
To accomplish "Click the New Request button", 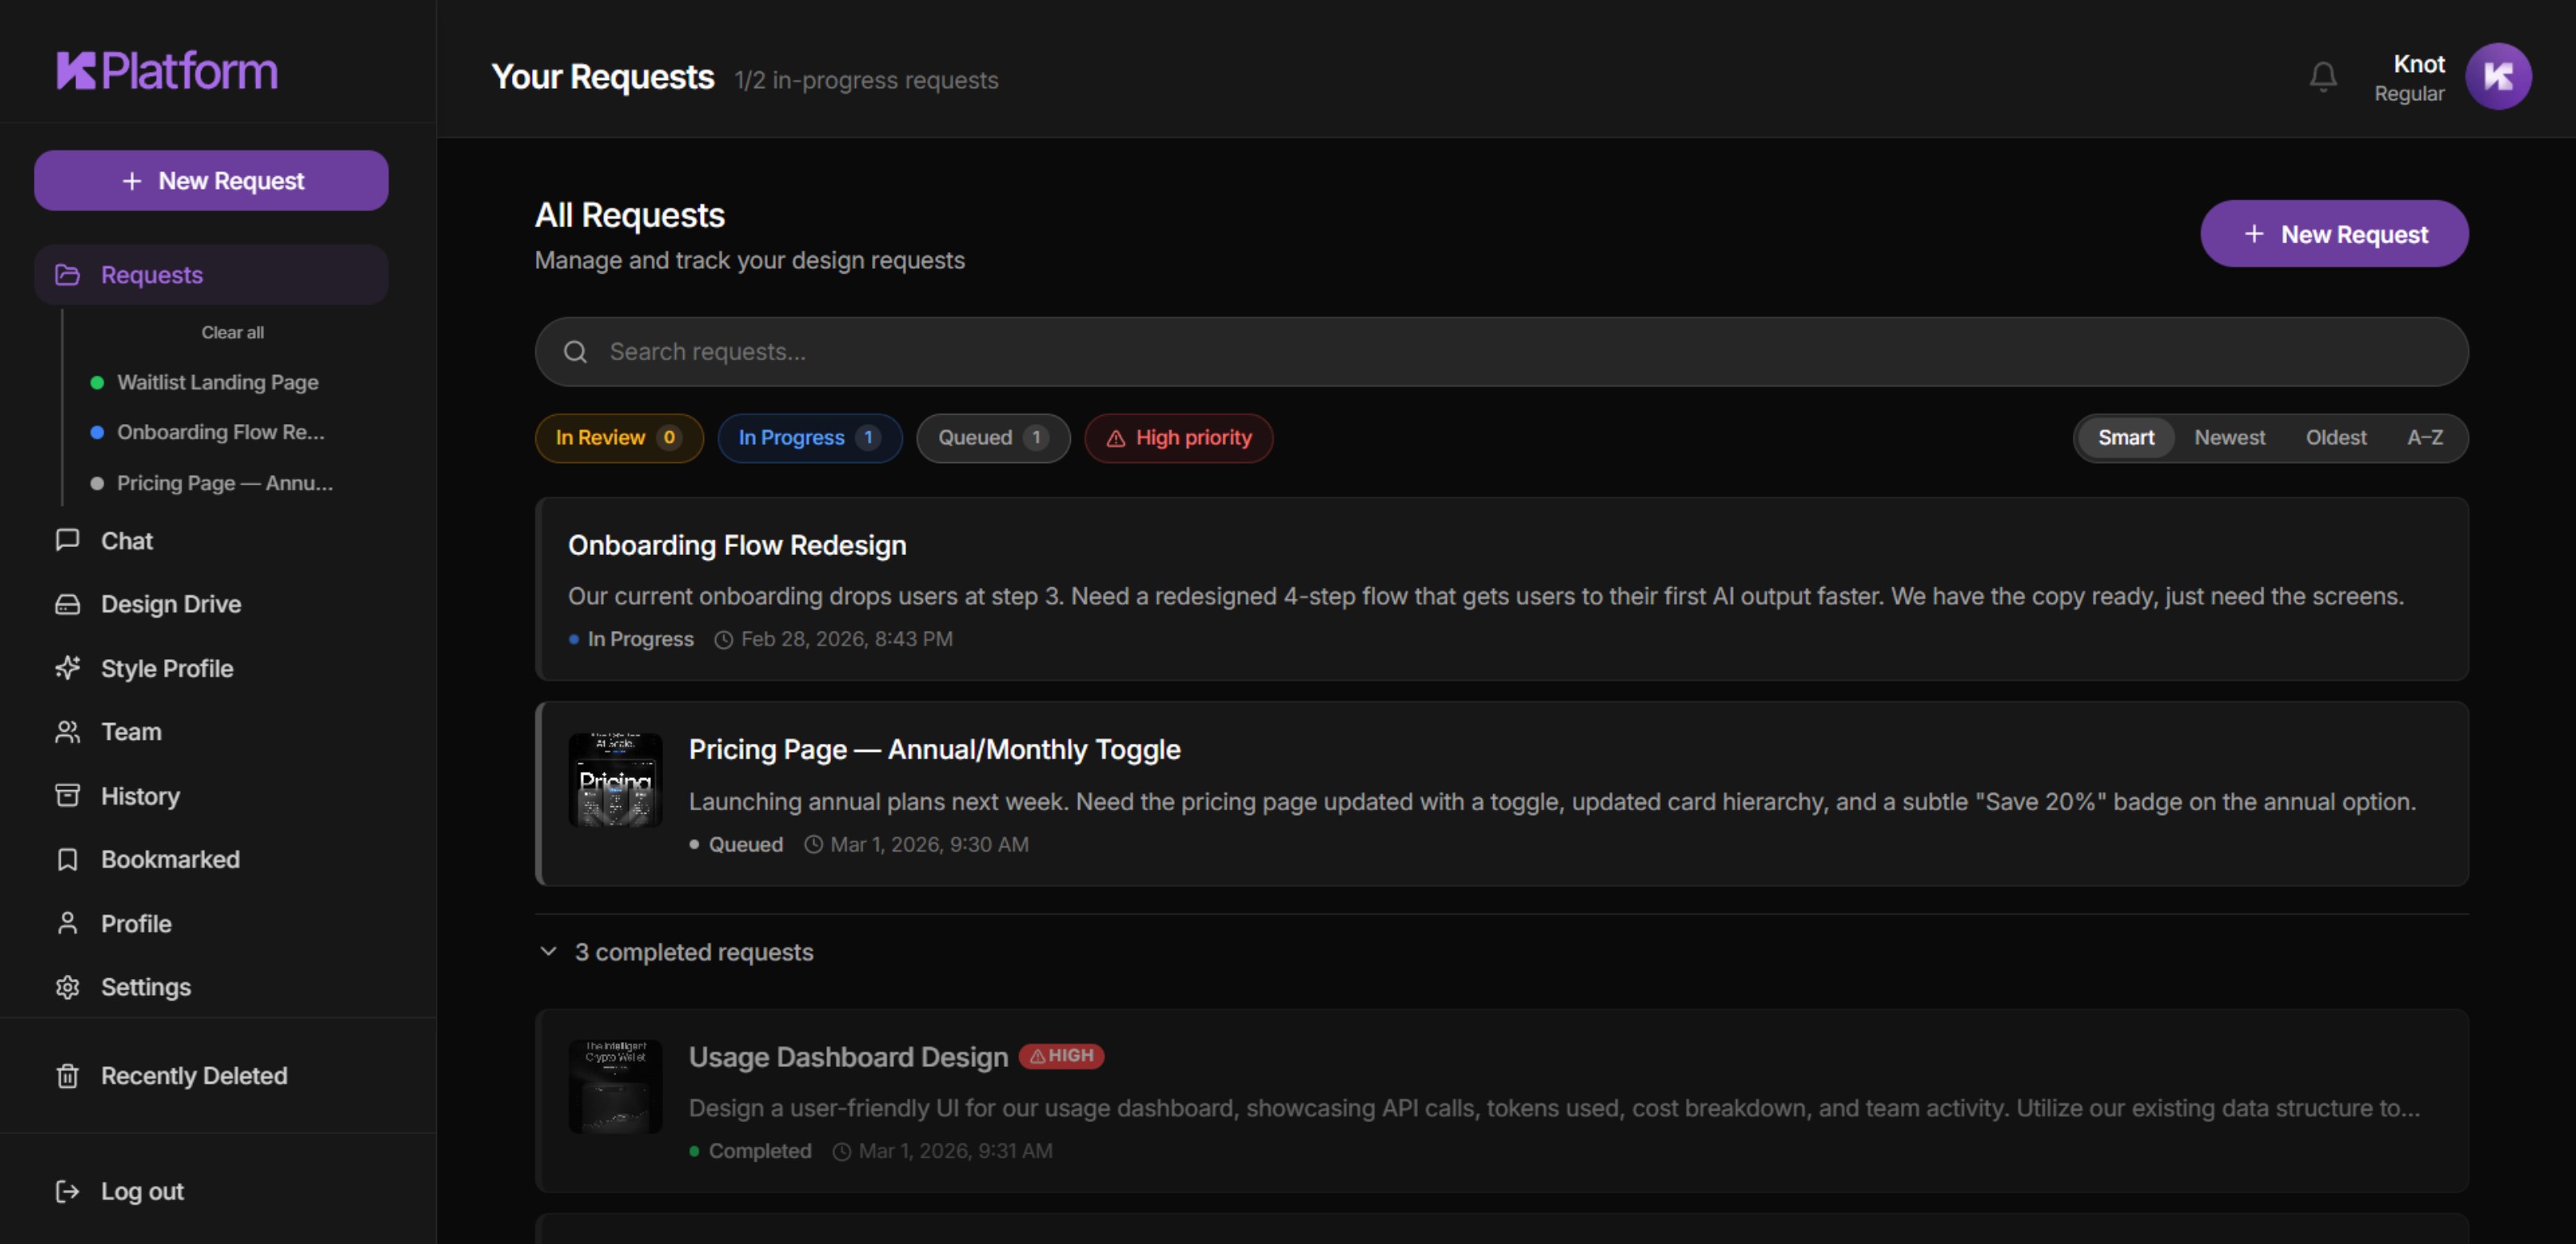I will coord(2334,233).
